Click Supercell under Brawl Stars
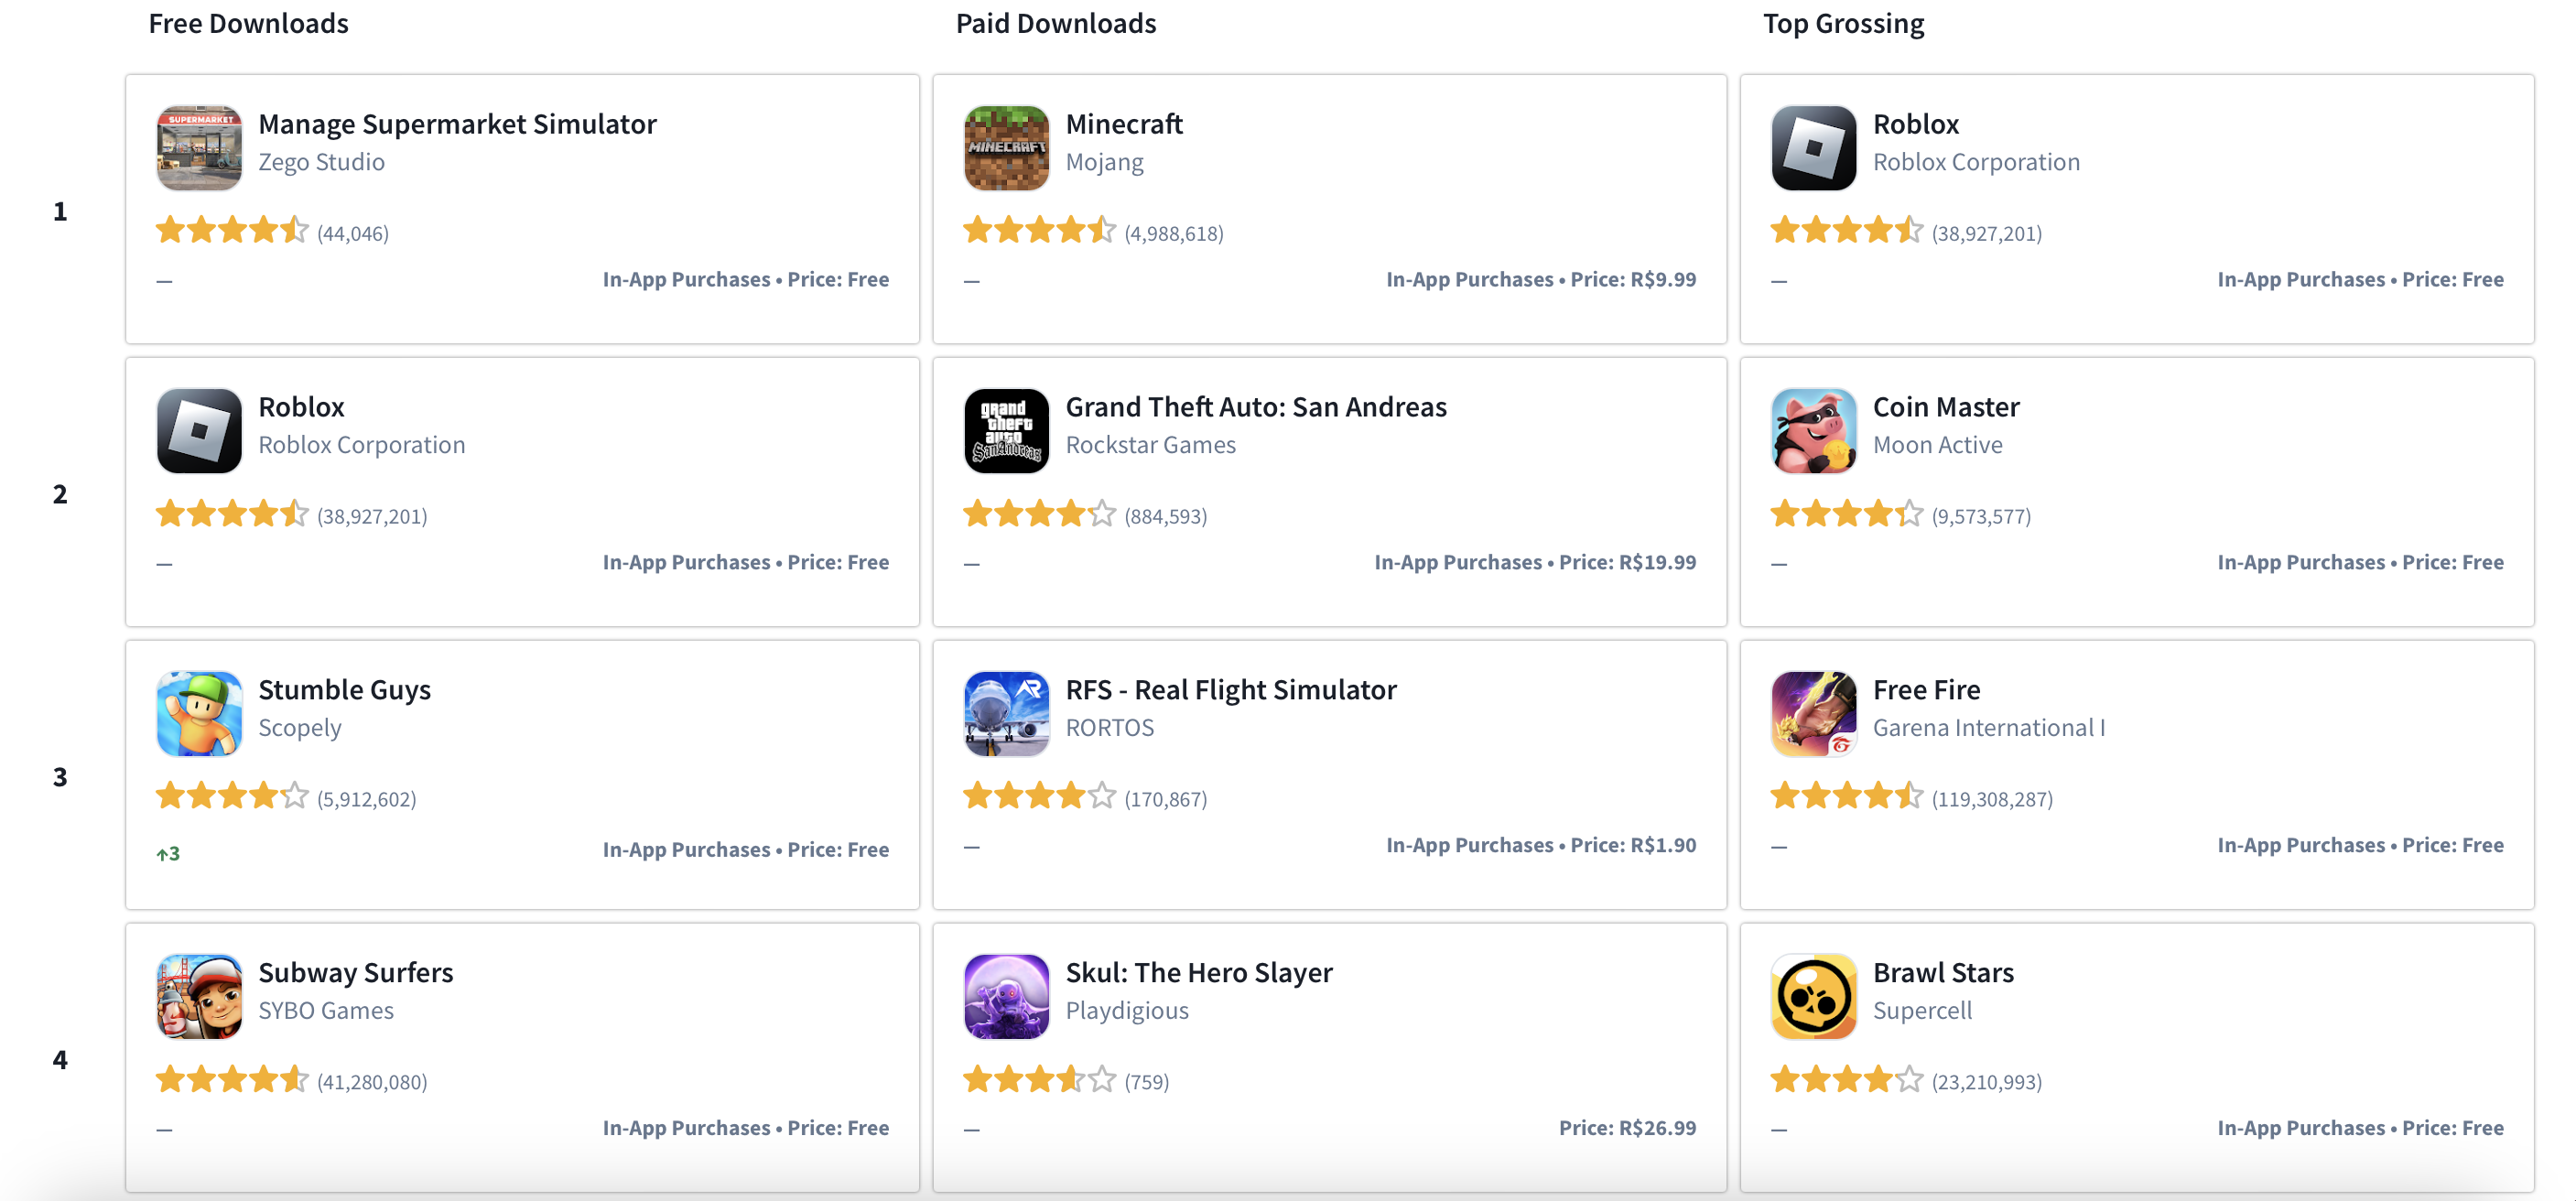2576x1201 pixels. point(1922,1010)
